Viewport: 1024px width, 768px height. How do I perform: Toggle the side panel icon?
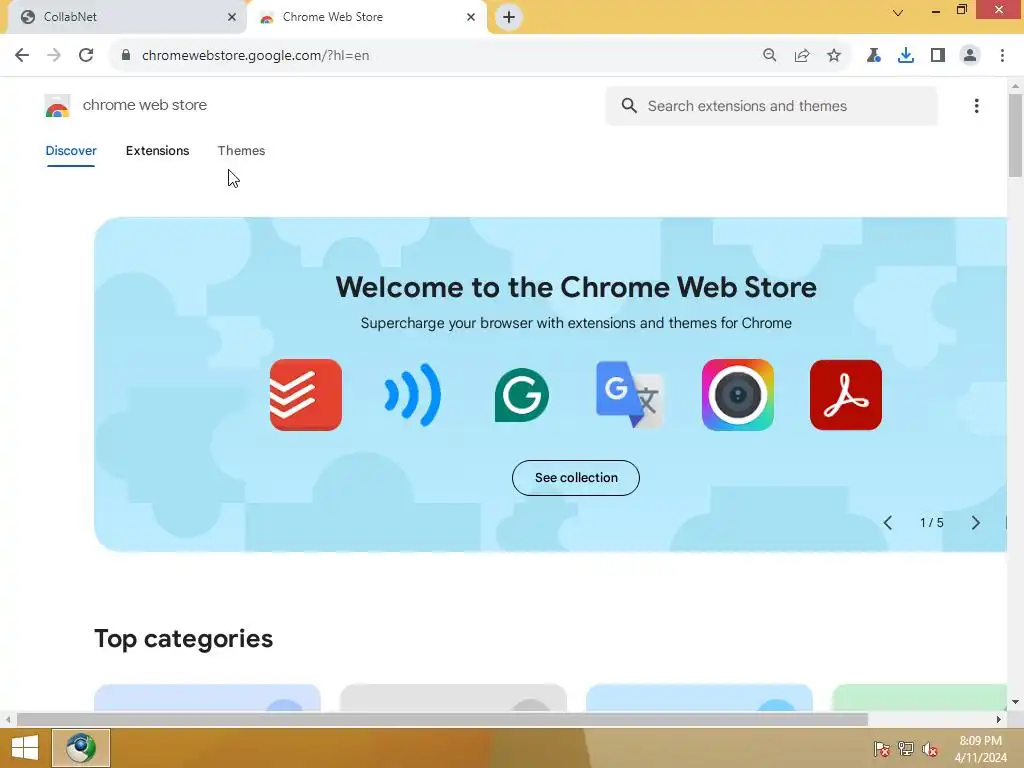coord(937,56)
